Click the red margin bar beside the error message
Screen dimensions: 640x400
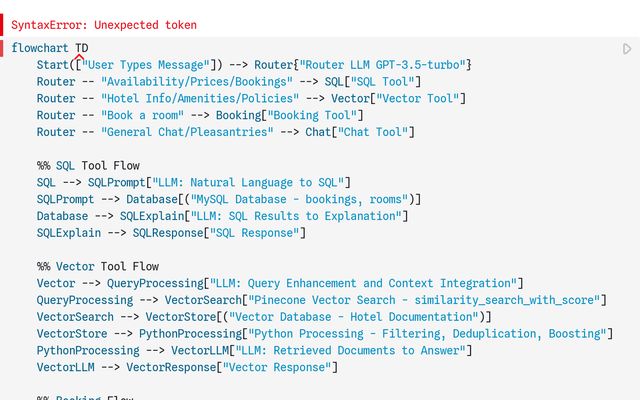click(2, 24)
